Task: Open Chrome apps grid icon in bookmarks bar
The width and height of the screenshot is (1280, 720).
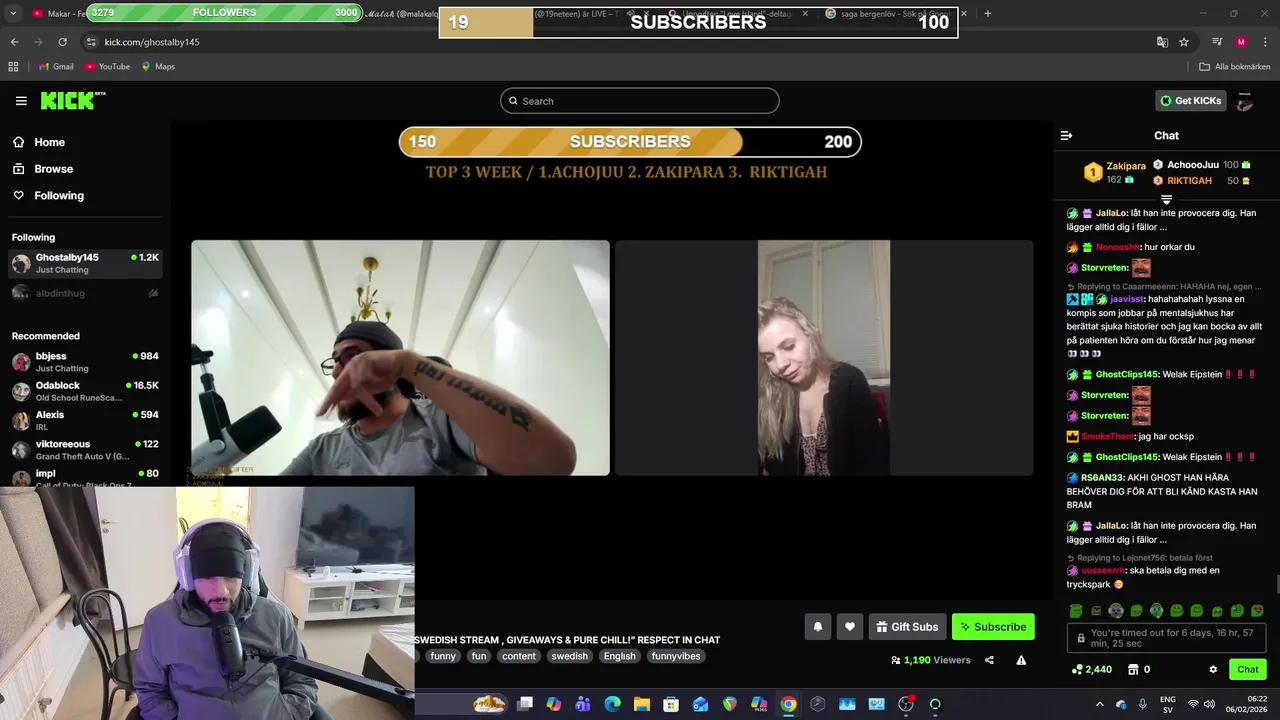Action: 13,67
